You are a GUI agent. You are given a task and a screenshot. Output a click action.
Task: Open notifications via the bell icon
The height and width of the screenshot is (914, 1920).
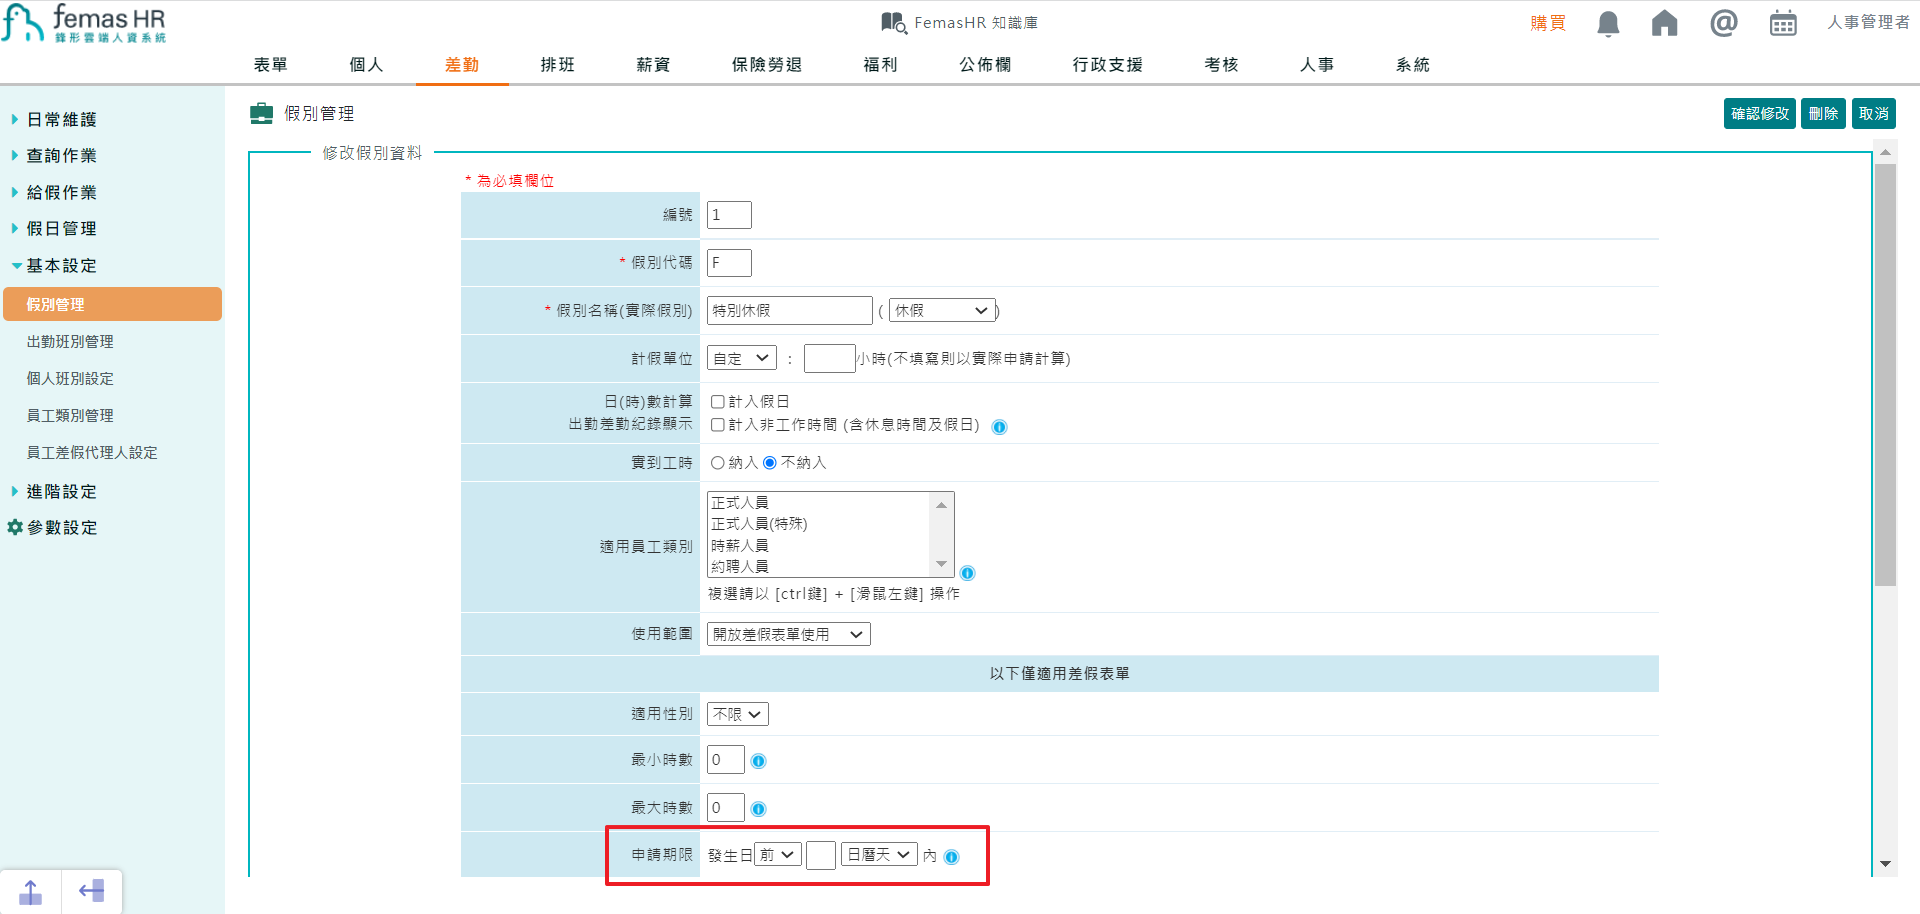(x=1608, y=23)
